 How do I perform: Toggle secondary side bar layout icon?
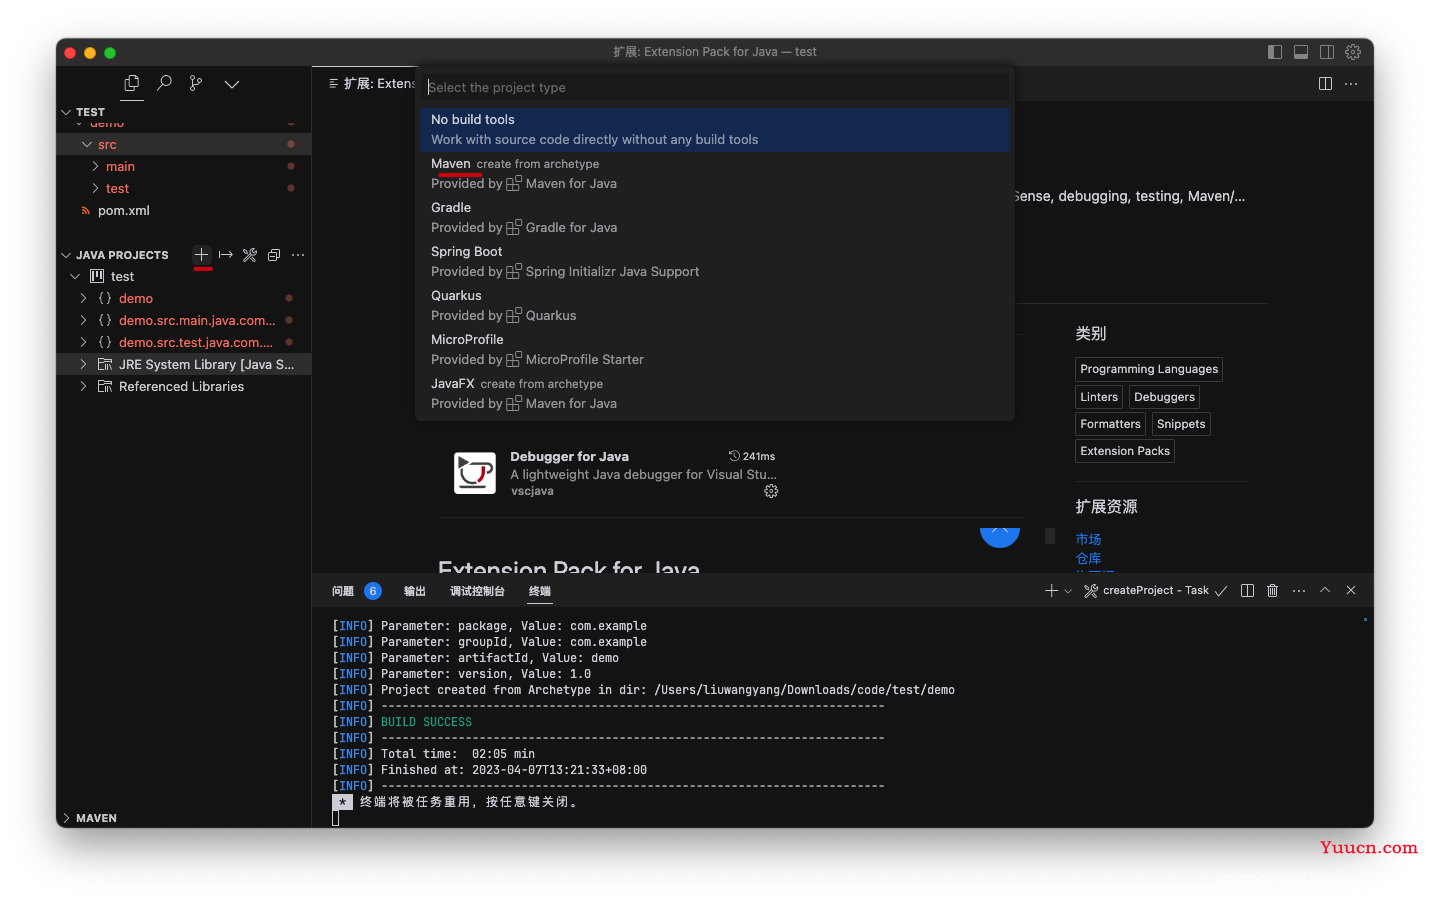[x=1327, y=52]
